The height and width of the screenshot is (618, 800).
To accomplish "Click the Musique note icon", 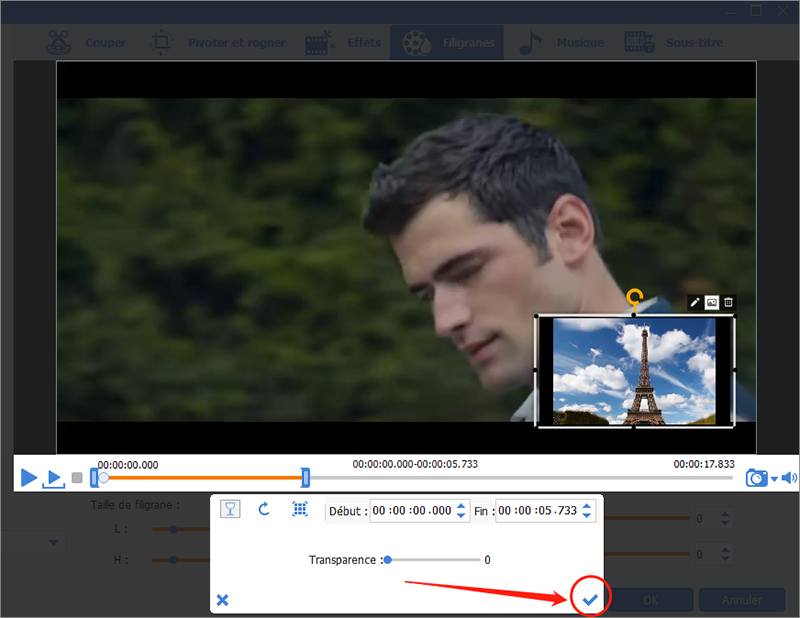I will (530, 43).
